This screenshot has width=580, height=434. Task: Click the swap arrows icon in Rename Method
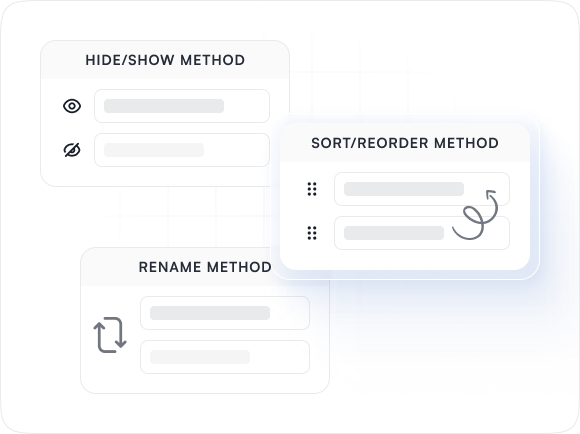coord(110,335)
